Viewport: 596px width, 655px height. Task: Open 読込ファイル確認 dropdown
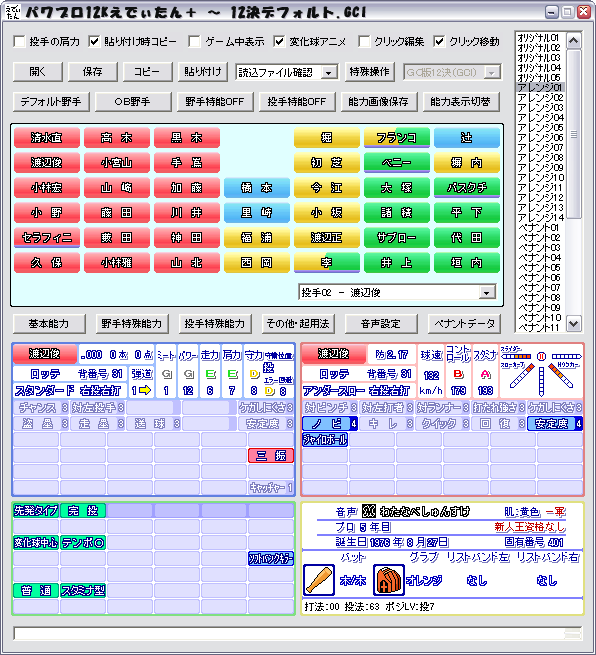click(329, 72)
